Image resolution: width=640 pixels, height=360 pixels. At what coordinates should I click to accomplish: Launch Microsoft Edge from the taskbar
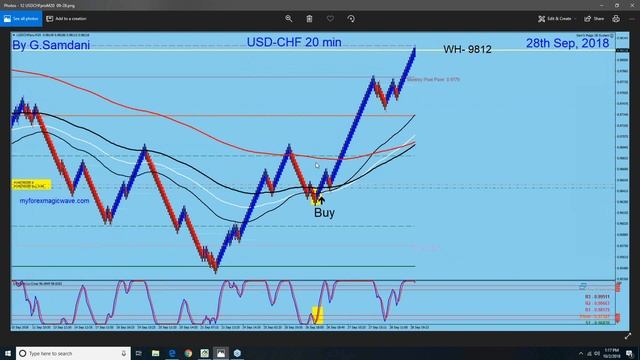click(x=172, y=353)
